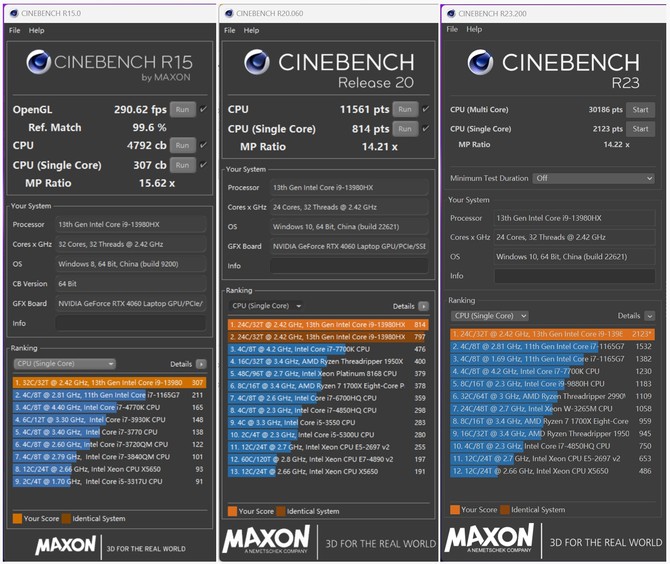Click the Details label in R20 ranking
The height and width of the screenshot is (564, 670).
pos(403,306)
